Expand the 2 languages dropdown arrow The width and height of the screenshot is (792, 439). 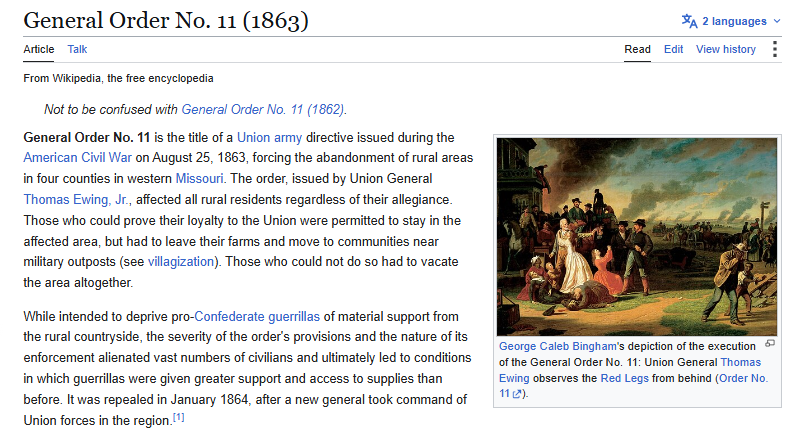tap(777, 21)
